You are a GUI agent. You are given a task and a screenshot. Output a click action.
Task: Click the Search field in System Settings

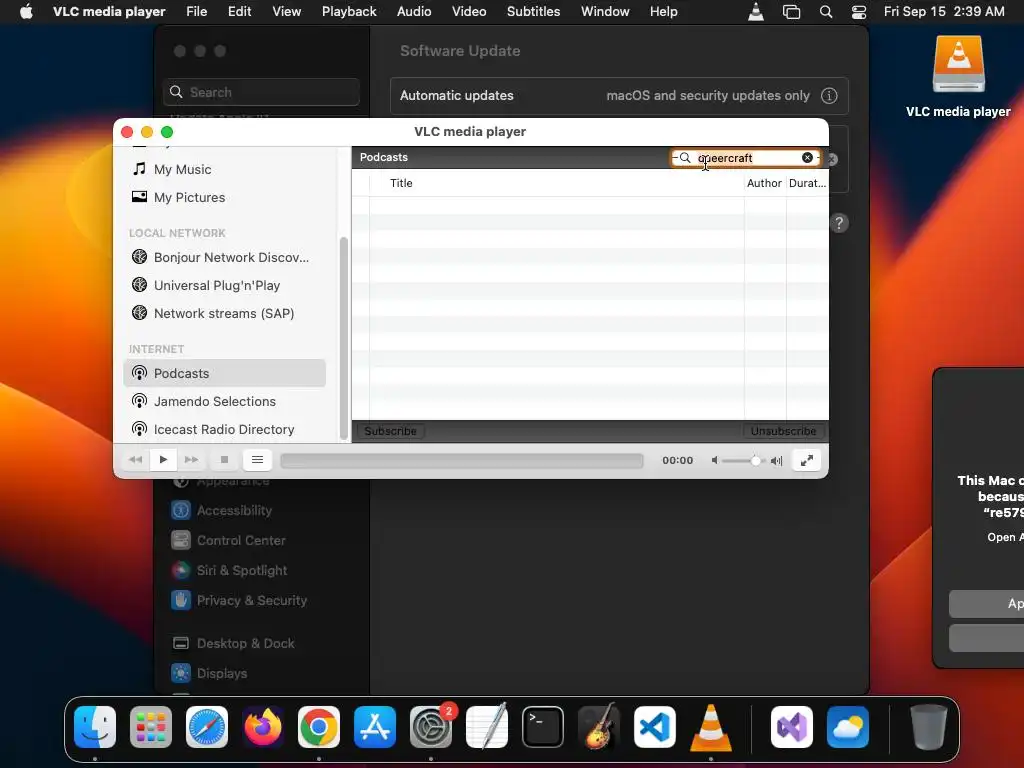click(x=261, y=92)
